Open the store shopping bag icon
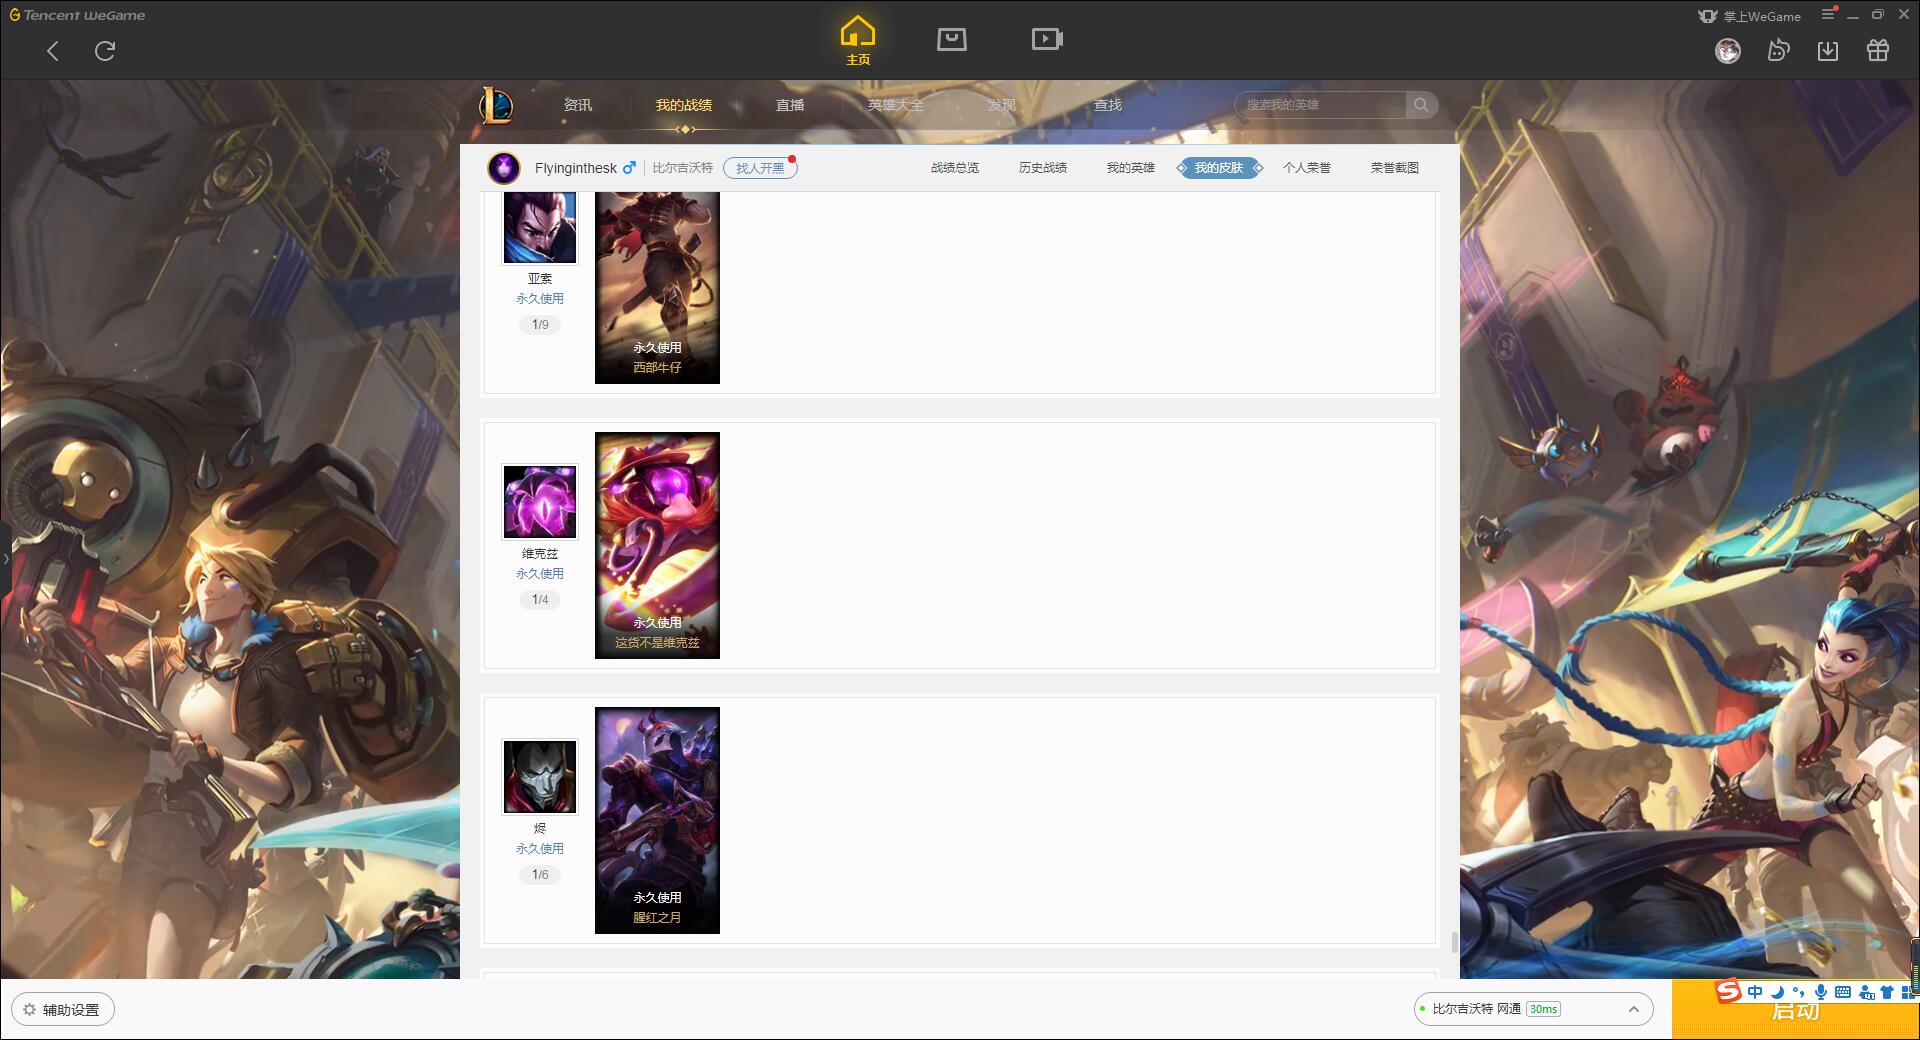This screenshot has width=1920, height=1040. pos(952,40)
